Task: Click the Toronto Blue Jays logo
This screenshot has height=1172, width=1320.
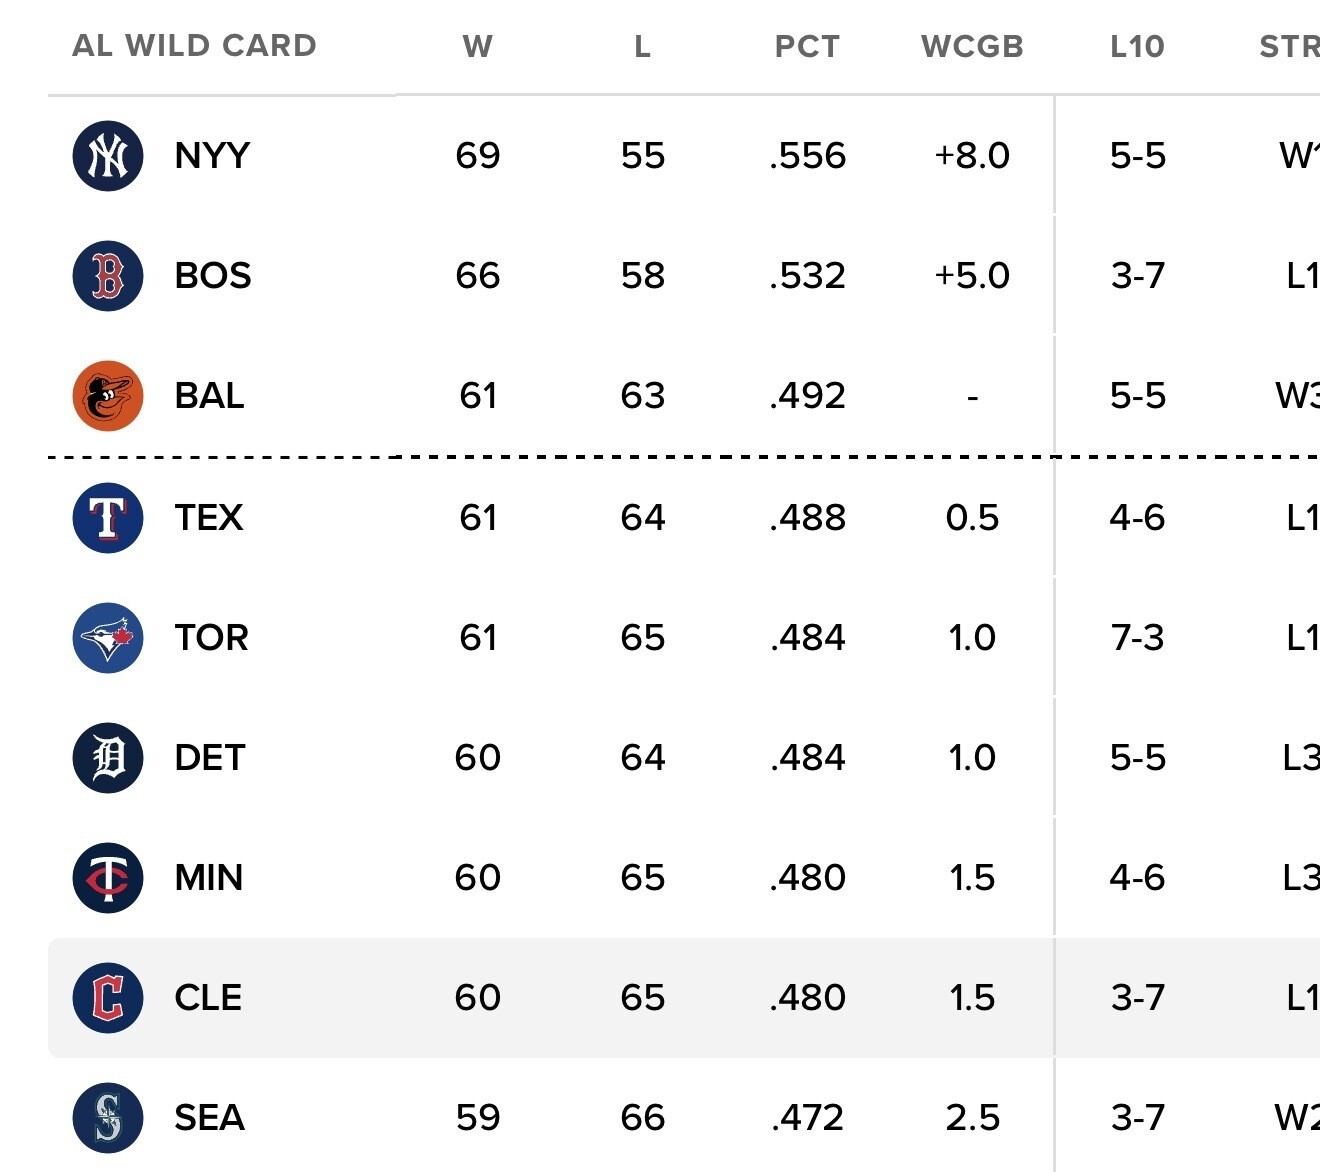Action: (x=108, y=638)
